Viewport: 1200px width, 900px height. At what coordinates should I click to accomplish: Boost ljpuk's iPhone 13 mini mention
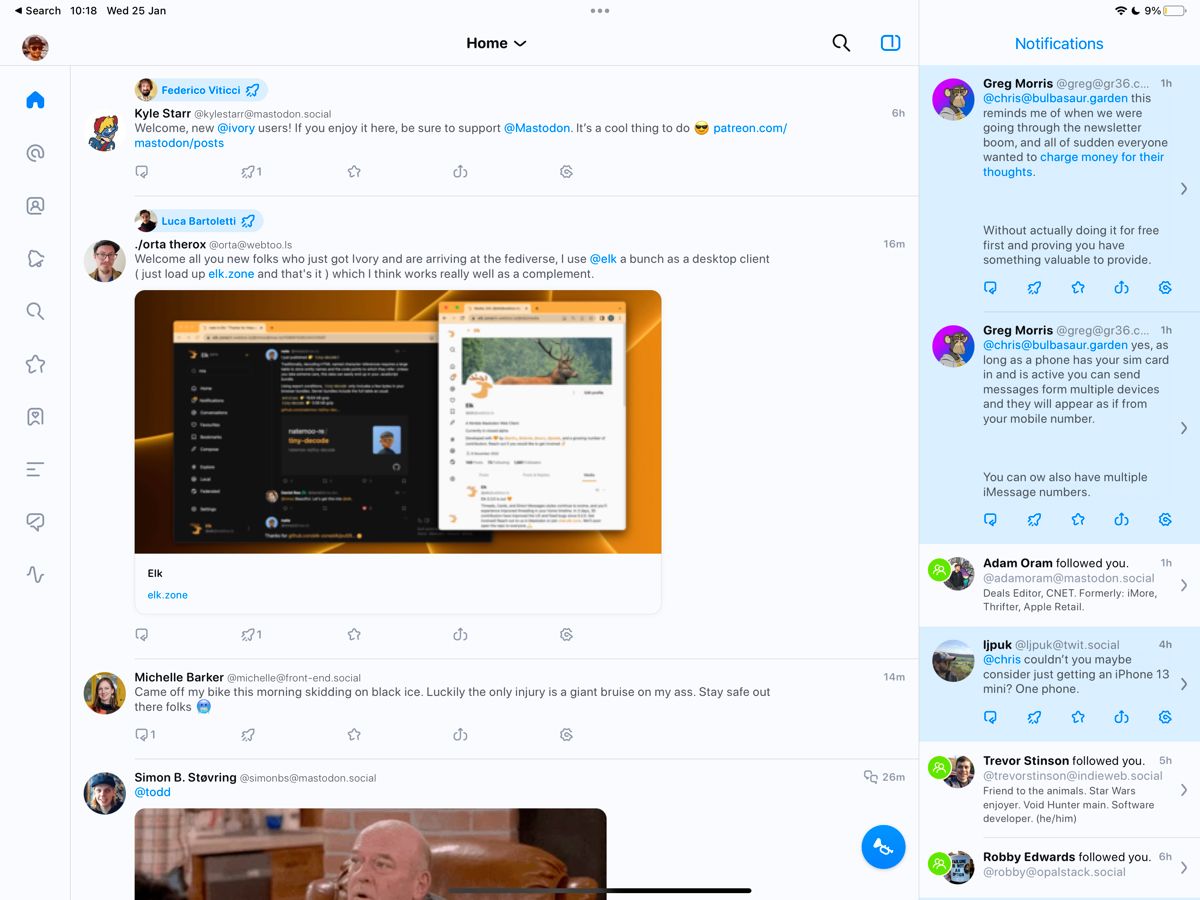(1034, 717)
